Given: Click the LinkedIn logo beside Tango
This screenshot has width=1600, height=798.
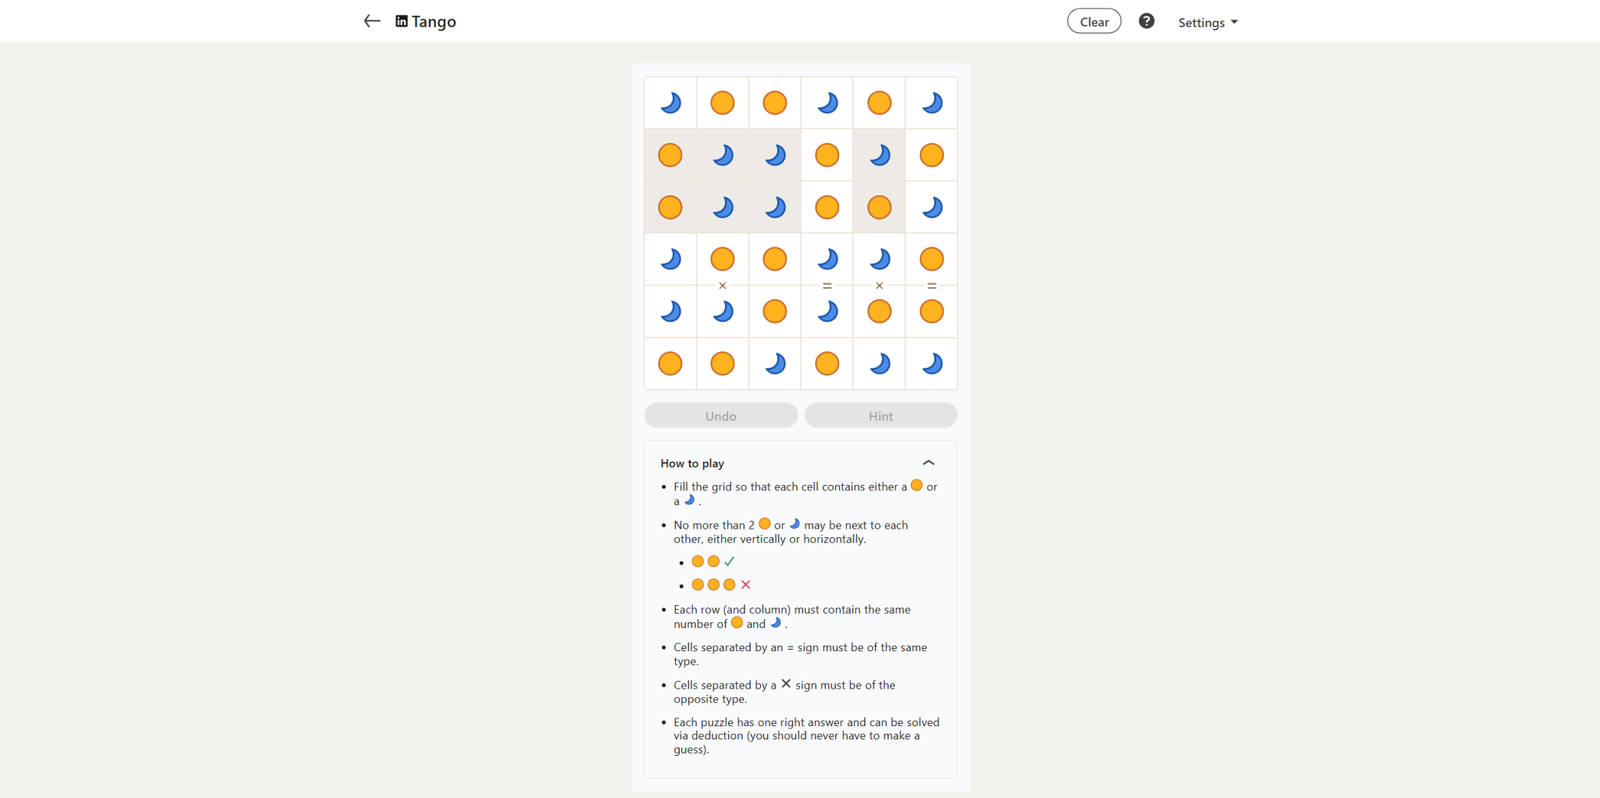Looking at the screenshot, I should (x=401, y=21).
